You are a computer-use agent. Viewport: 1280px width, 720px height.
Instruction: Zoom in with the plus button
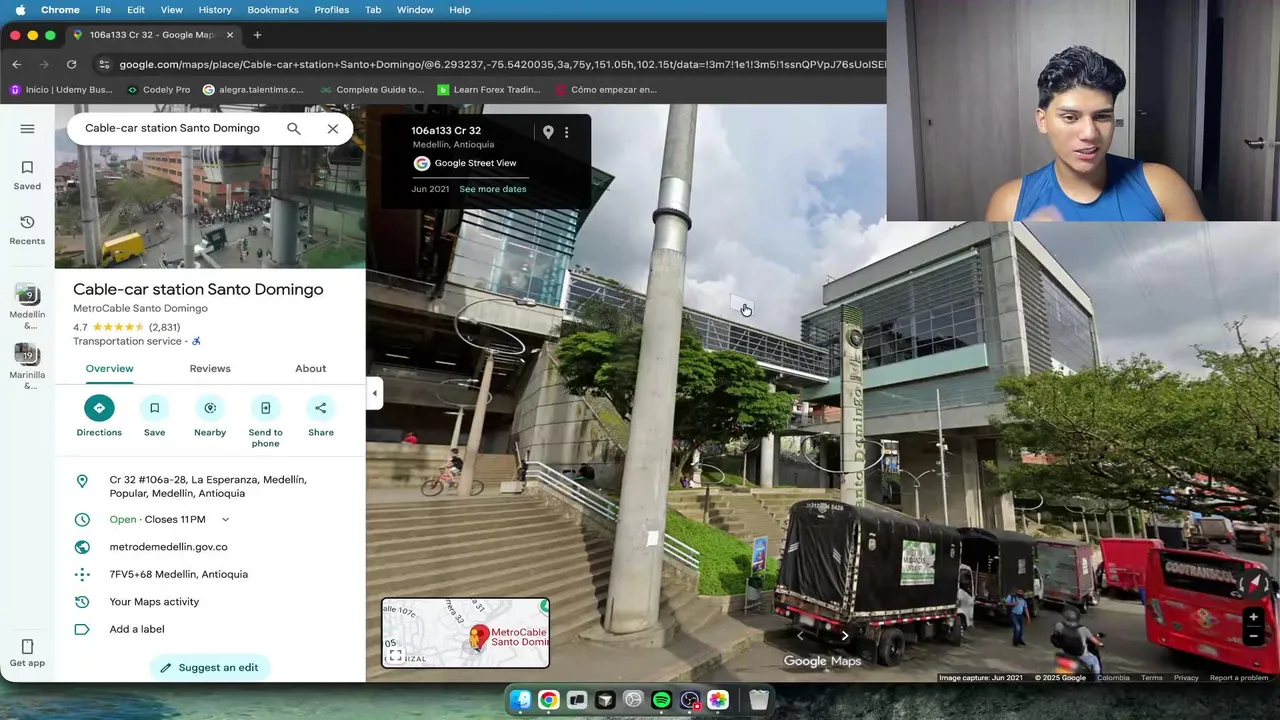[1253, 617]
